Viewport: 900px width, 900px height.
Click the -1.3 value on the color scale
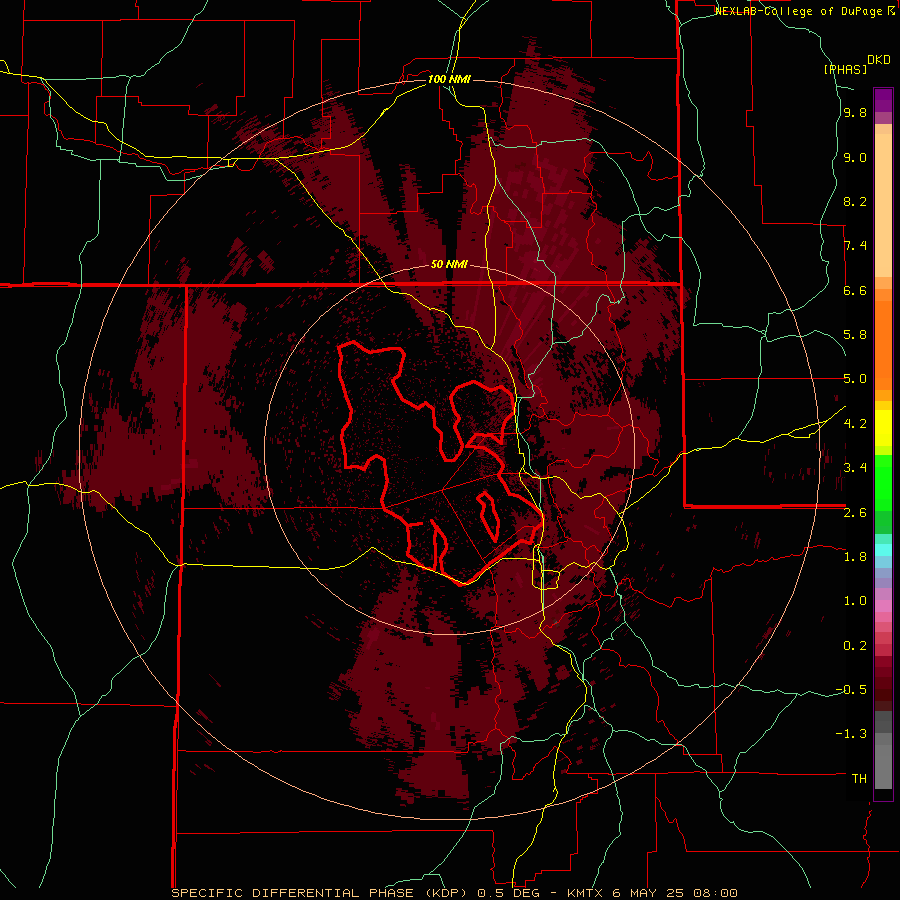pyautogui.click(x=851, y=734)
